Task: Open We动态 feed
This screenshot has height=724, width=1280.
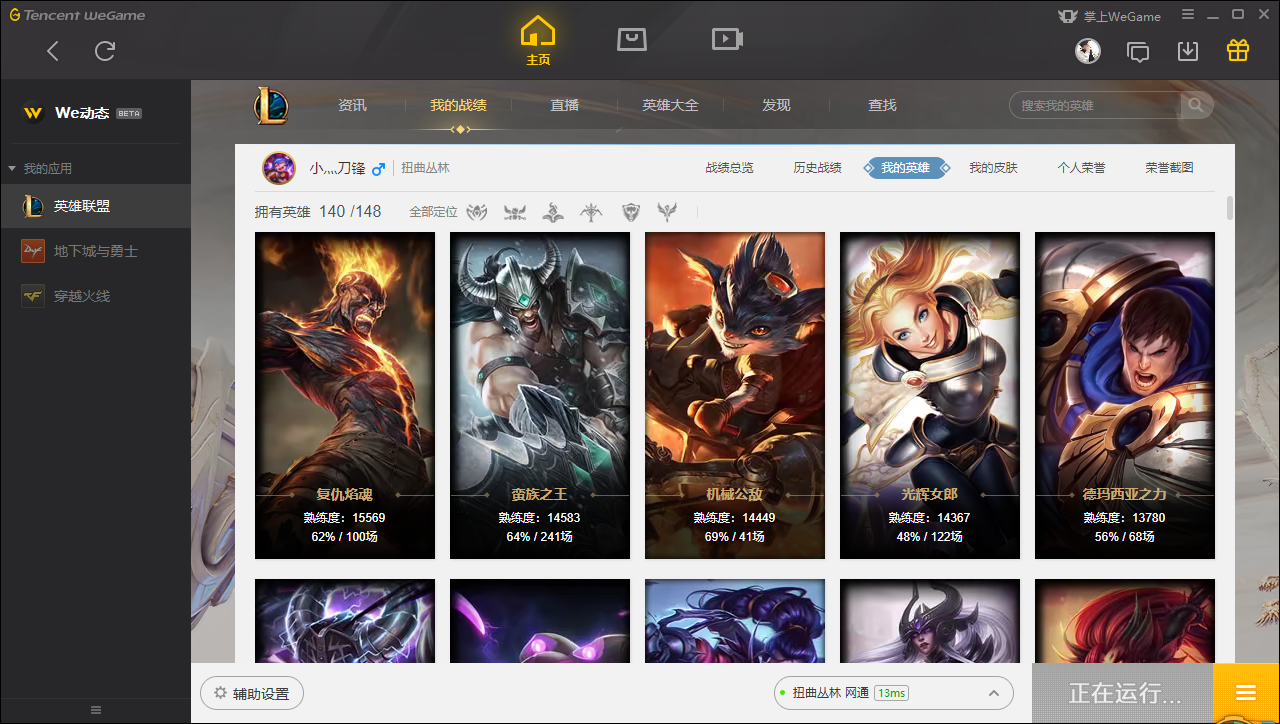Action: (x=82, y=113)
